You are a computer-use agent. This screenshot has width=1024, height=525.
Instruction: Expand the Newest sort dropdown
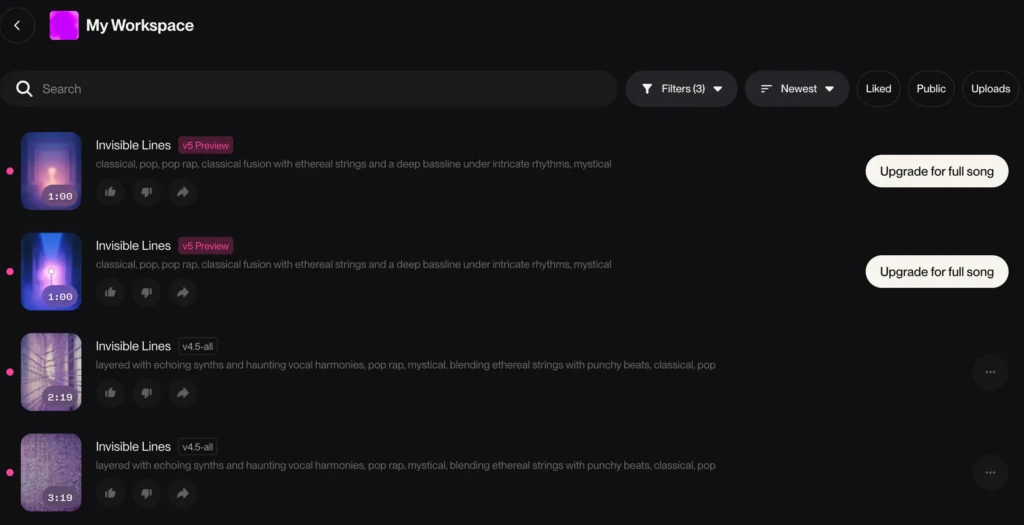click(x=796, y=89)
